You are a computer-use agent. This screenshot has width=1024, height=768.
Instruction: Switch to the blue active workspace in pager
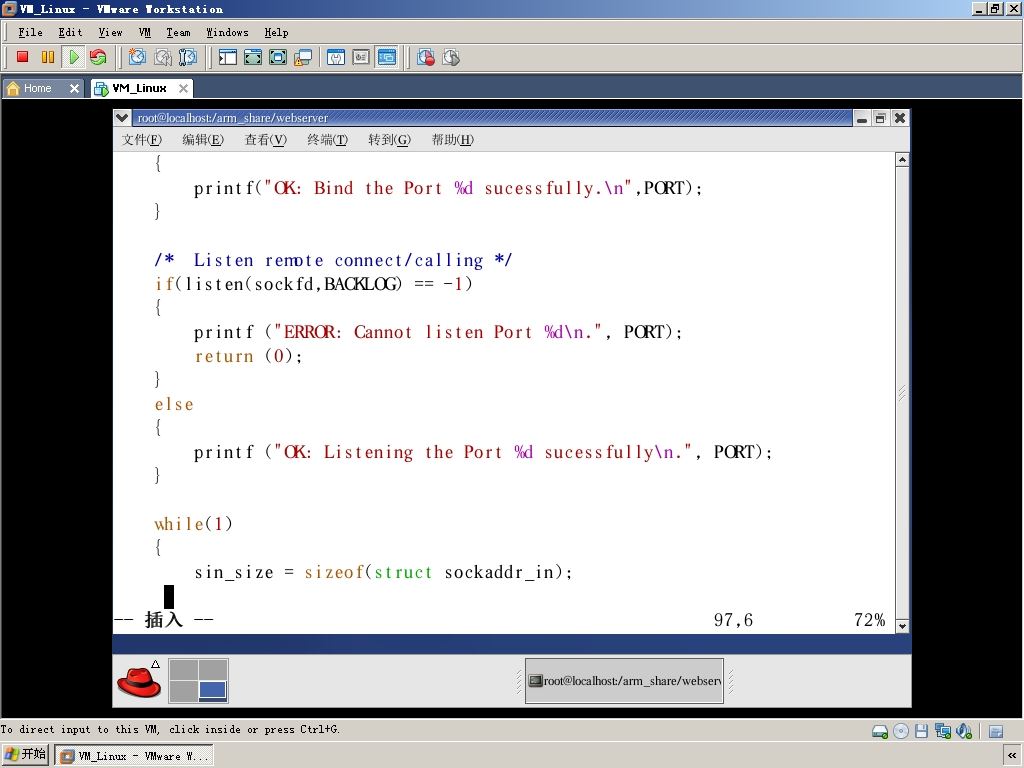coord(213,691)
